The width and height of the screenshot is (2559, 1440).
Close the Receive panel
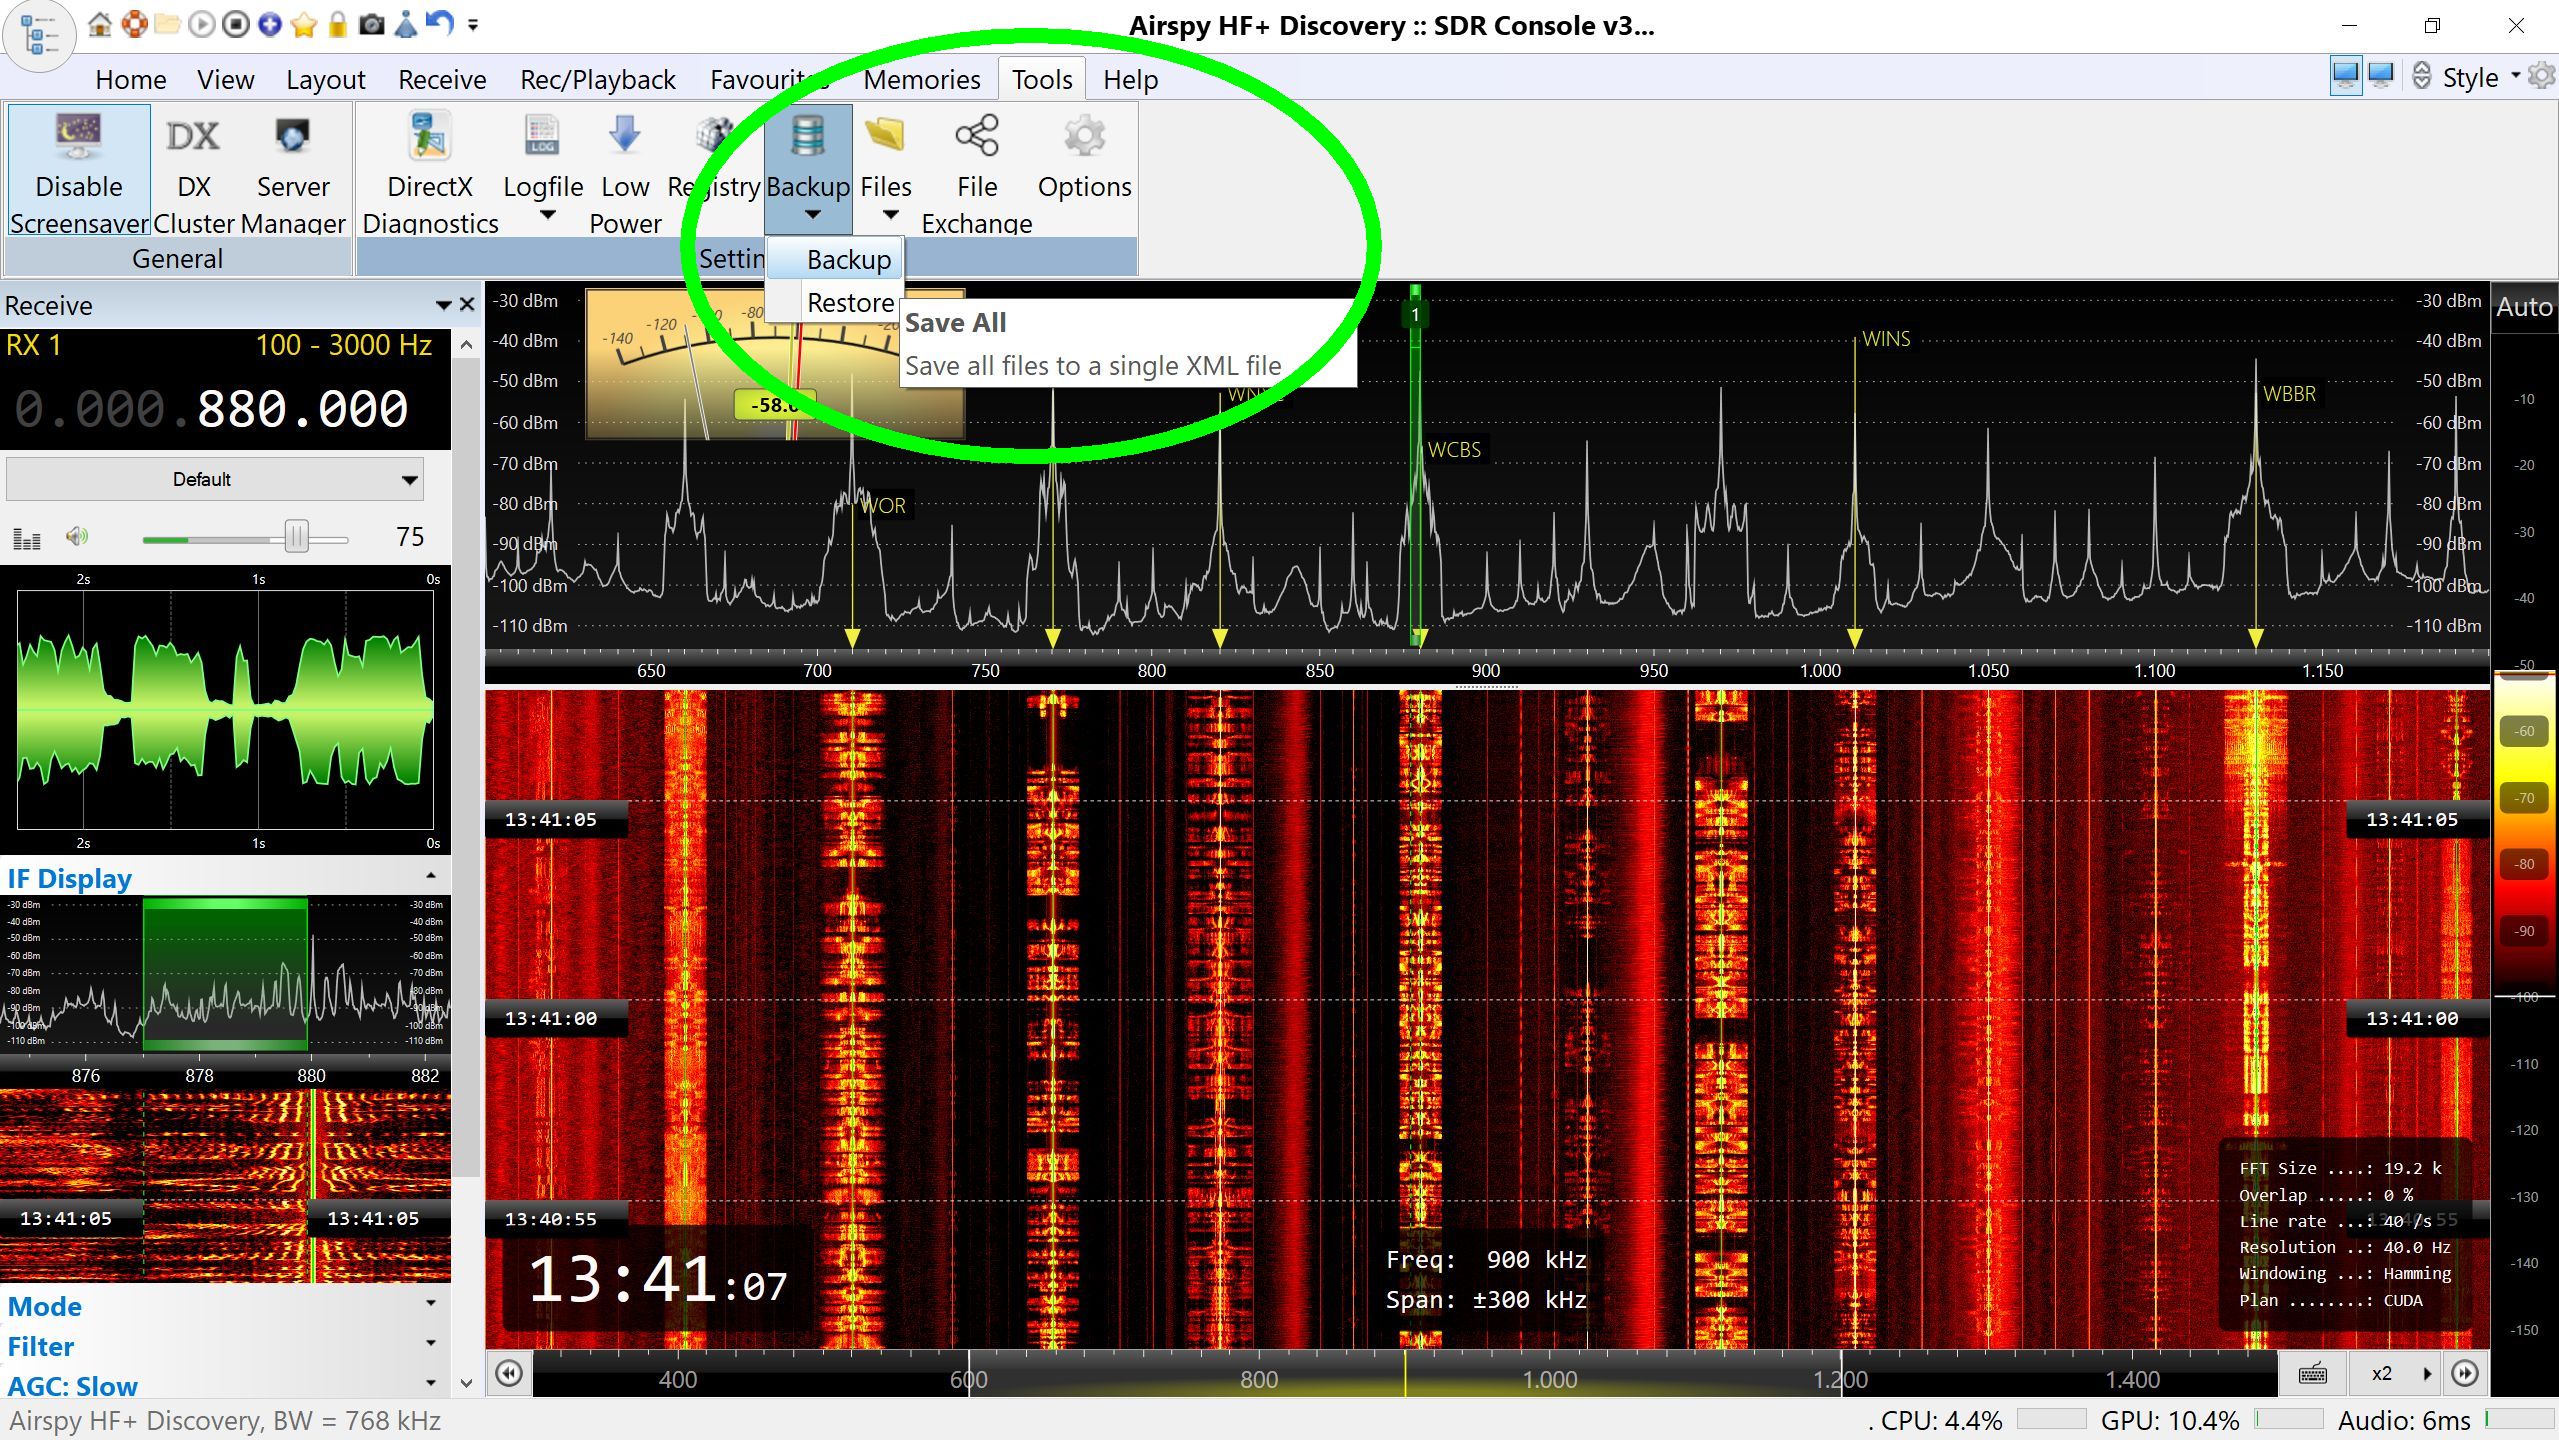pyautogui.click(x=467, y=305)
